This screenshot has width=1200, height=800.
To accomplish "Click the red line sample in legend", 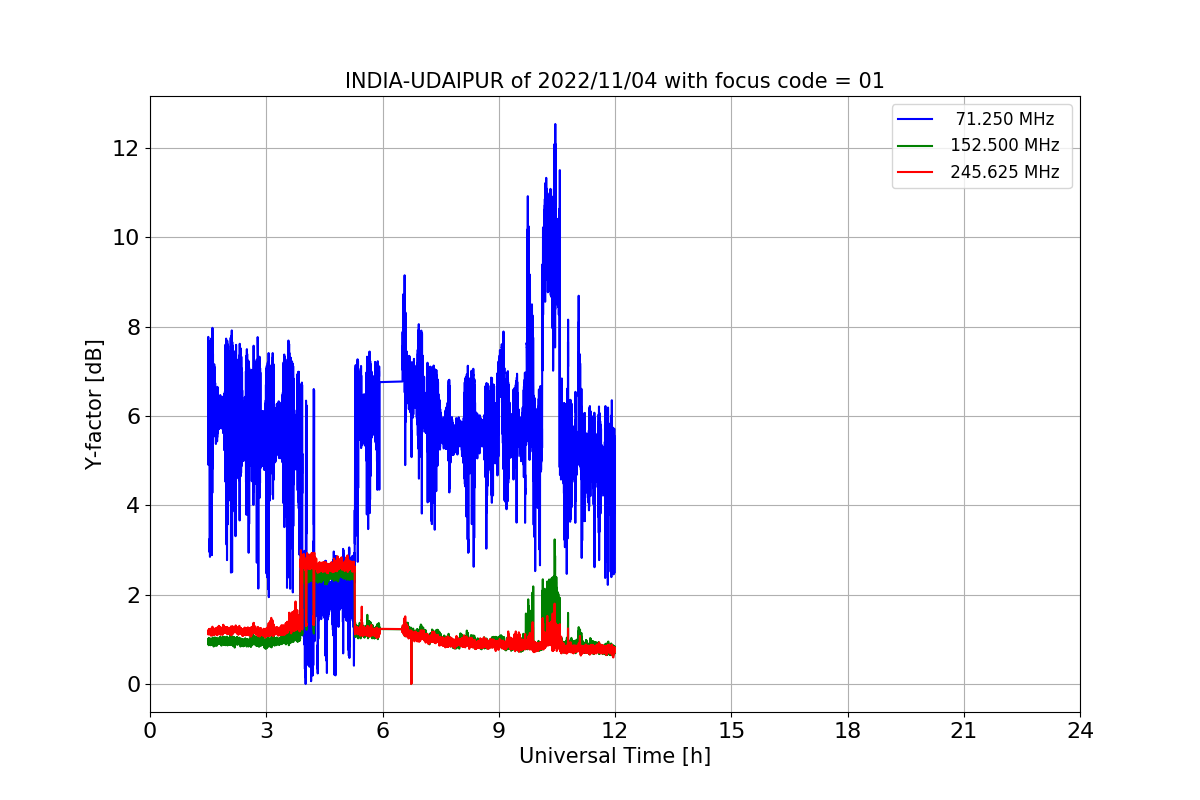I will (x=915, y=172).
